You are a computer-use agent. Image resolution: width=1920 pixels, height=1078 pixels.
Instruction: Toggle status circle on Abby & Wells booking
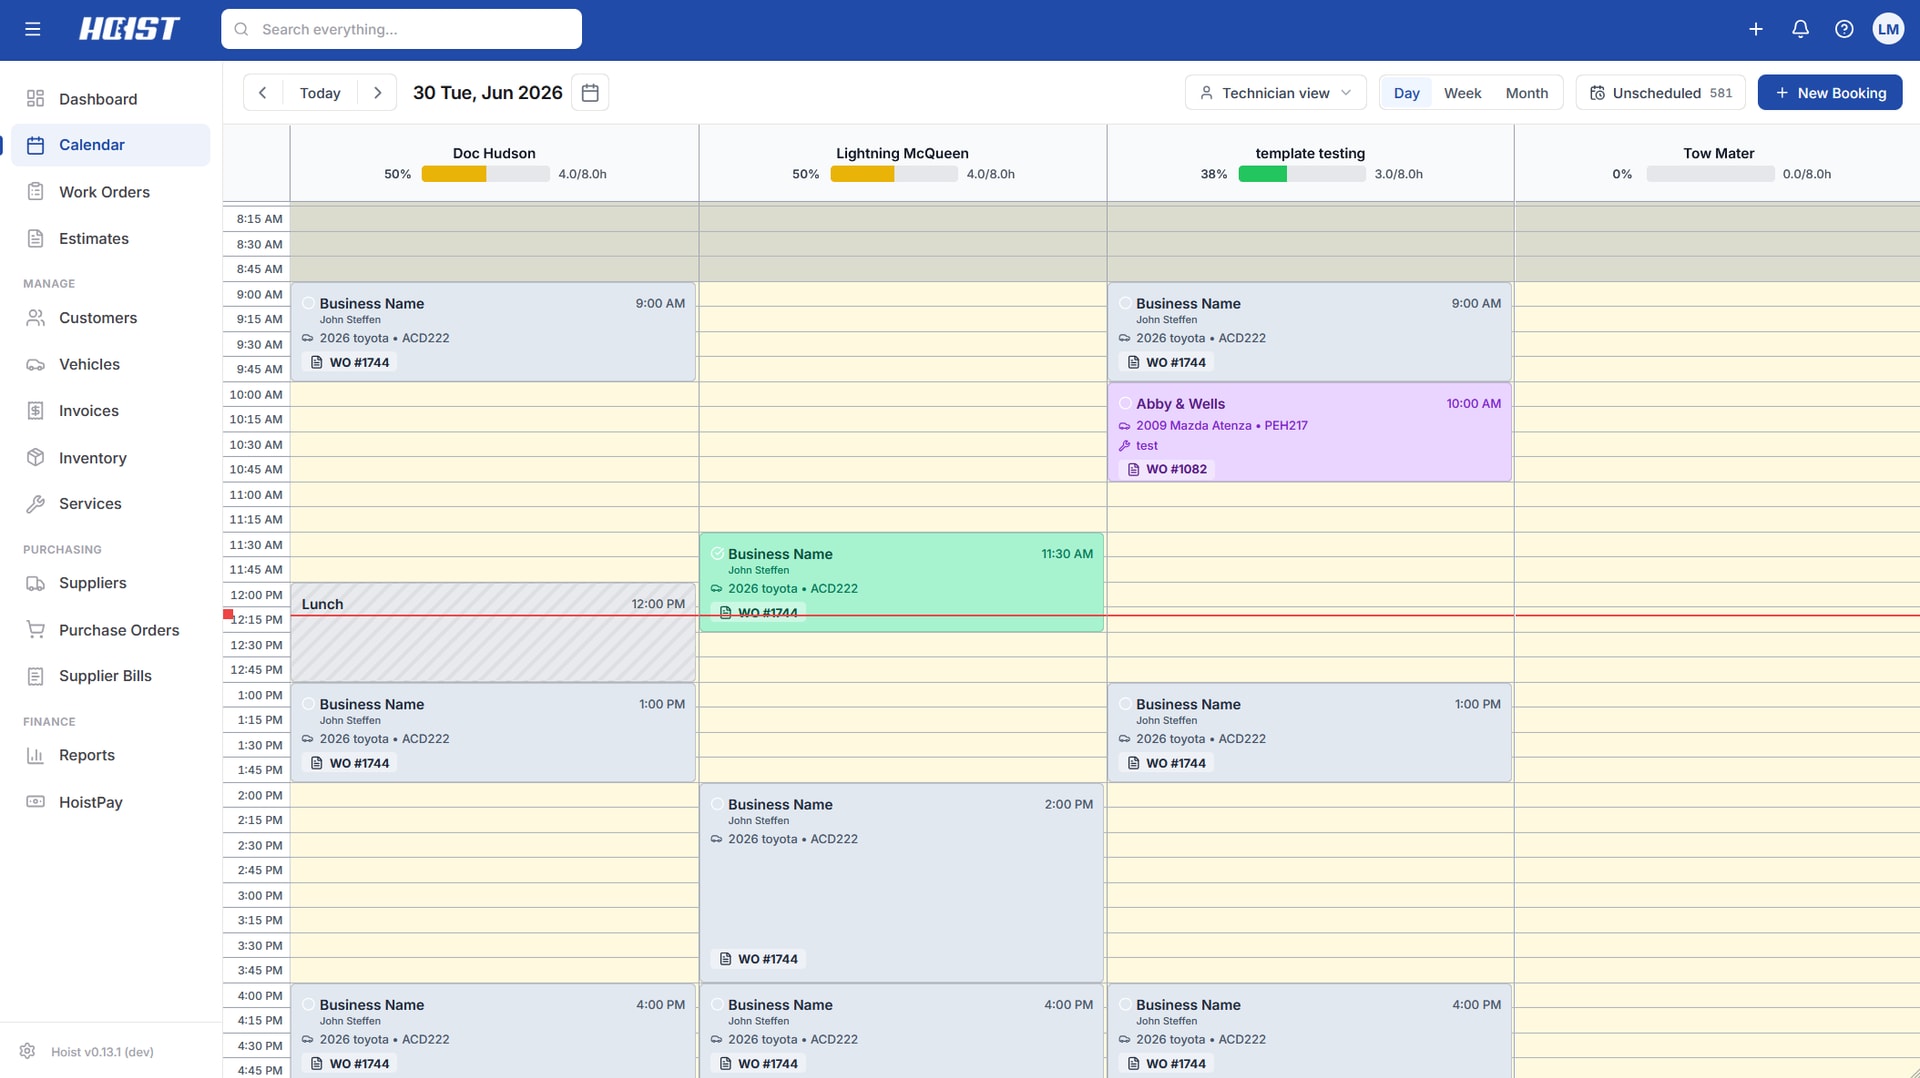[1125, 403]
